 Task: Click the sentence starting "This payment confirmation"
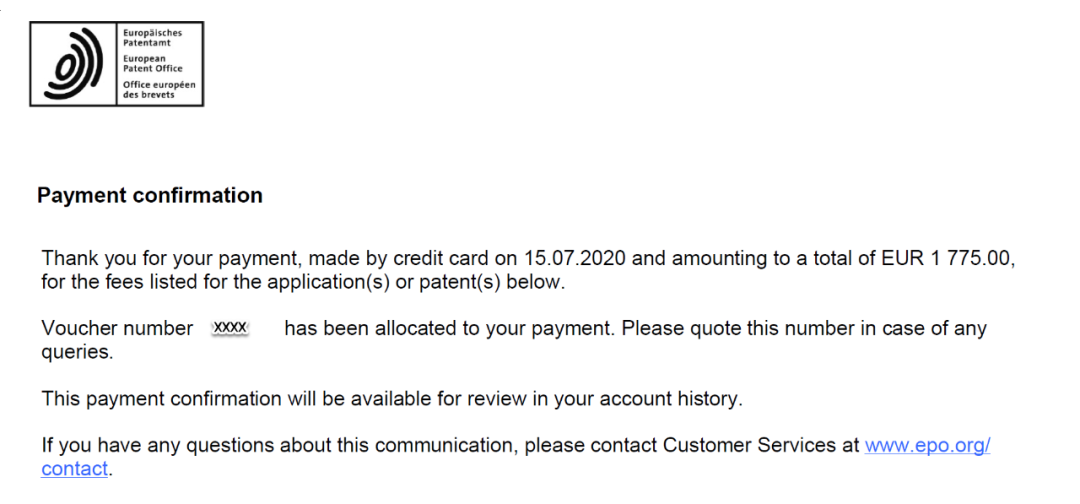pyautogui.click(x=392, y=399)
